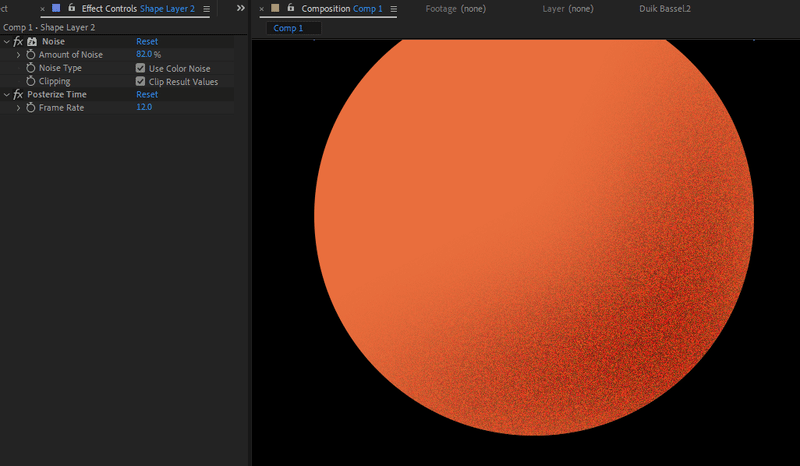Click the Amount of Noise 82.0 value
The image size is (800, 466).
click(x=144, y=55)
